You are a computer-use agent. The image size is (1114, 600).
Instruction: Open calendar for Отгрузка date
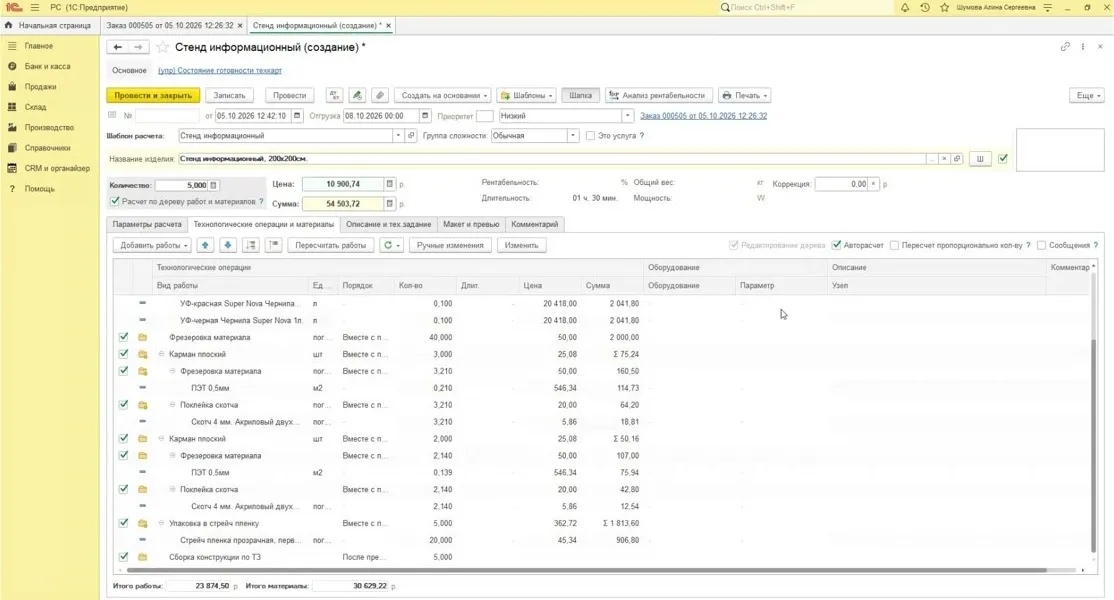(x=425, y=116)
